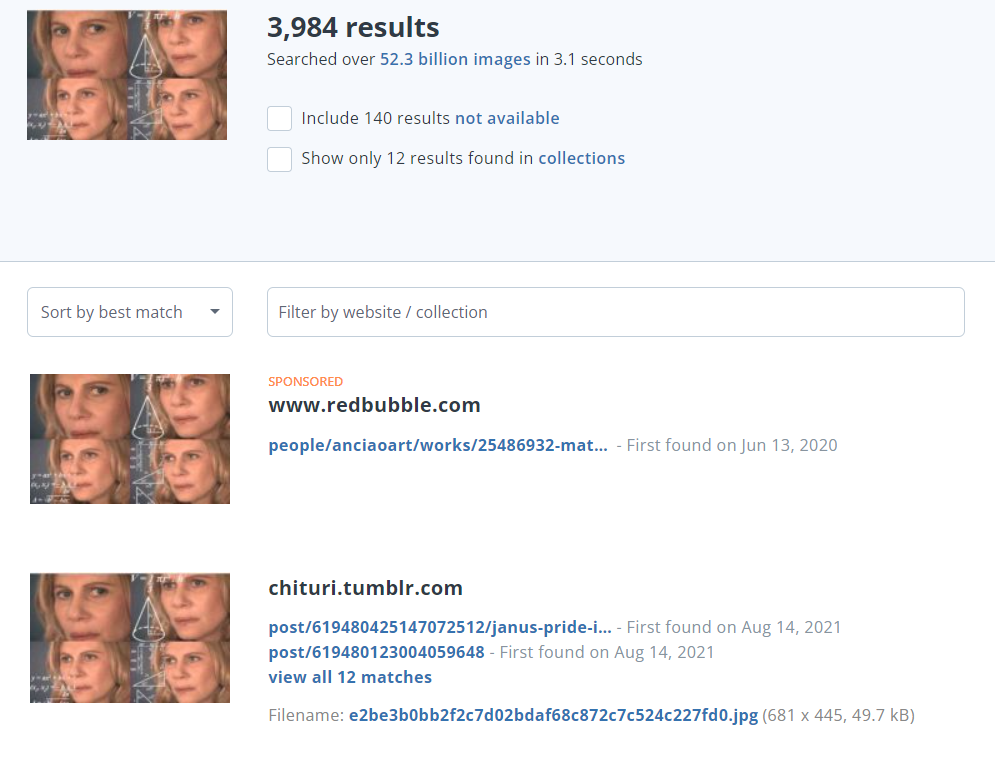The width and height of the screenshot is (995, 764).
Task: Open the people/anciaoart/works Redbubble link
Action: coord(438,445)
